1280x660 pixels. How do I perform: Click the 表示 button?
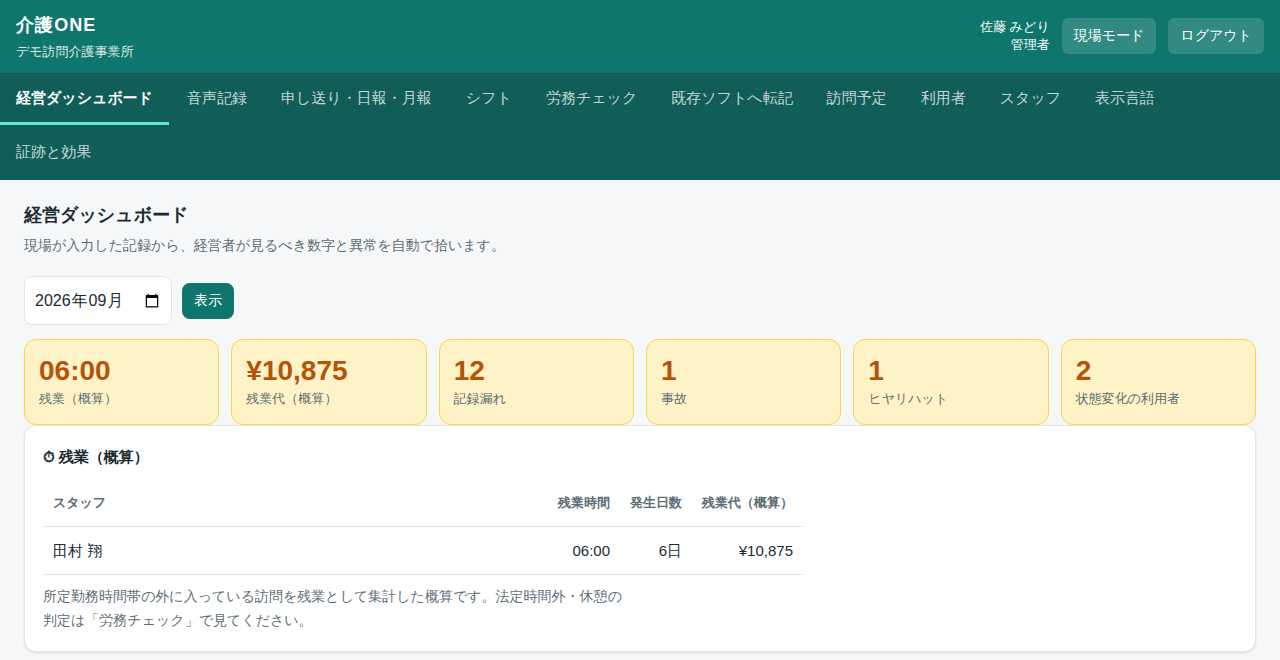(x=208, y=301)
